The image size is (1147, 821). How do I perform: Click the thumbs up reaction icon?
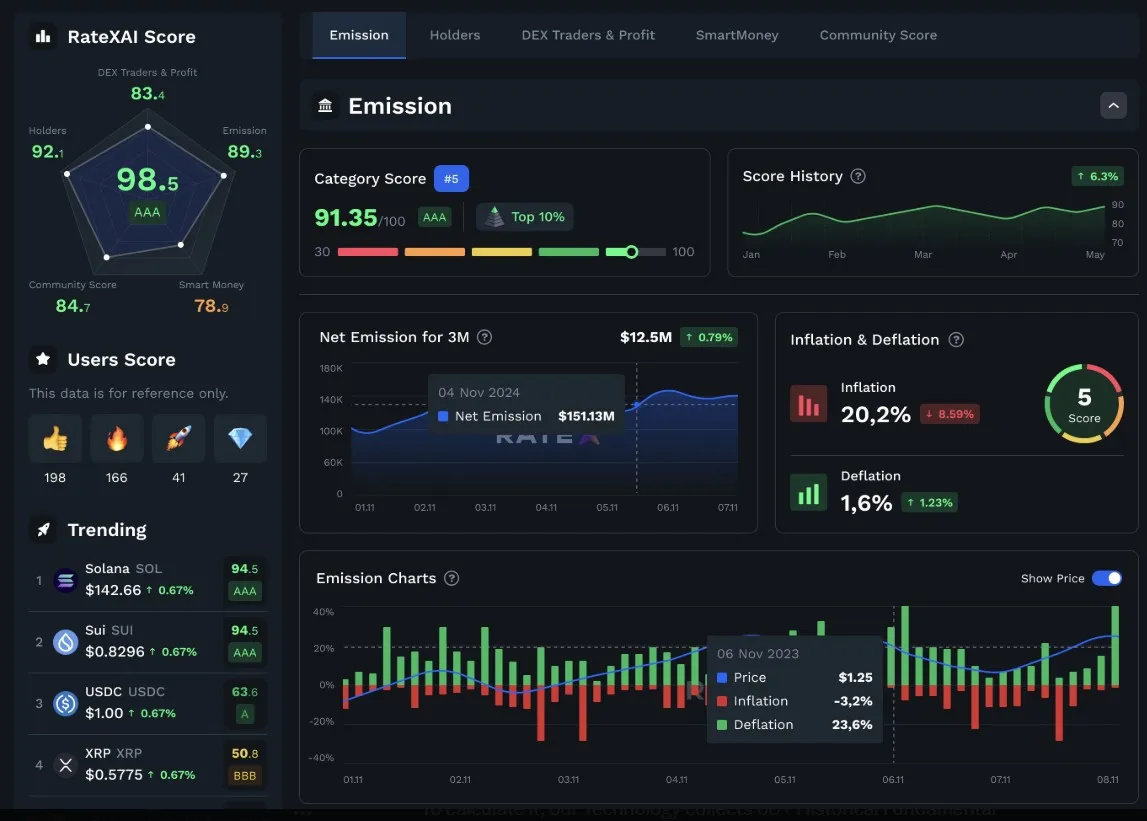[55, 438]
